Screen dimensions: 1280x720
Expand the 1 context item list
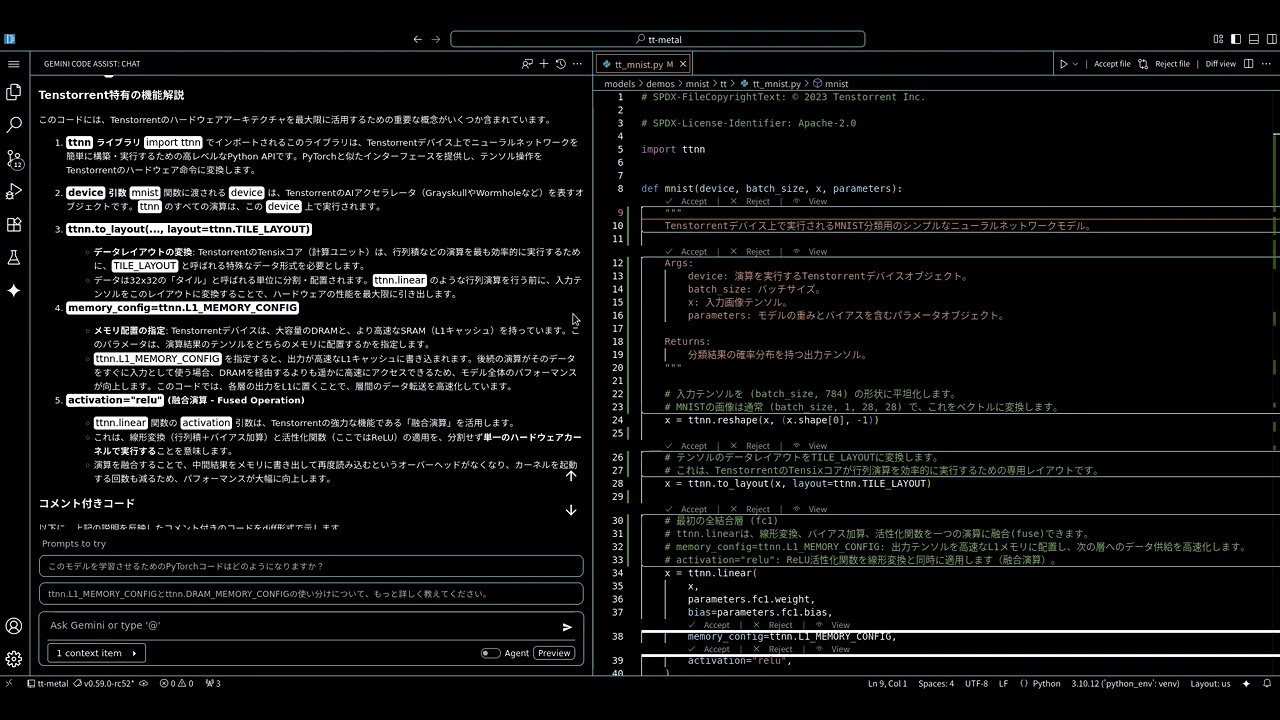pos(97,653)
